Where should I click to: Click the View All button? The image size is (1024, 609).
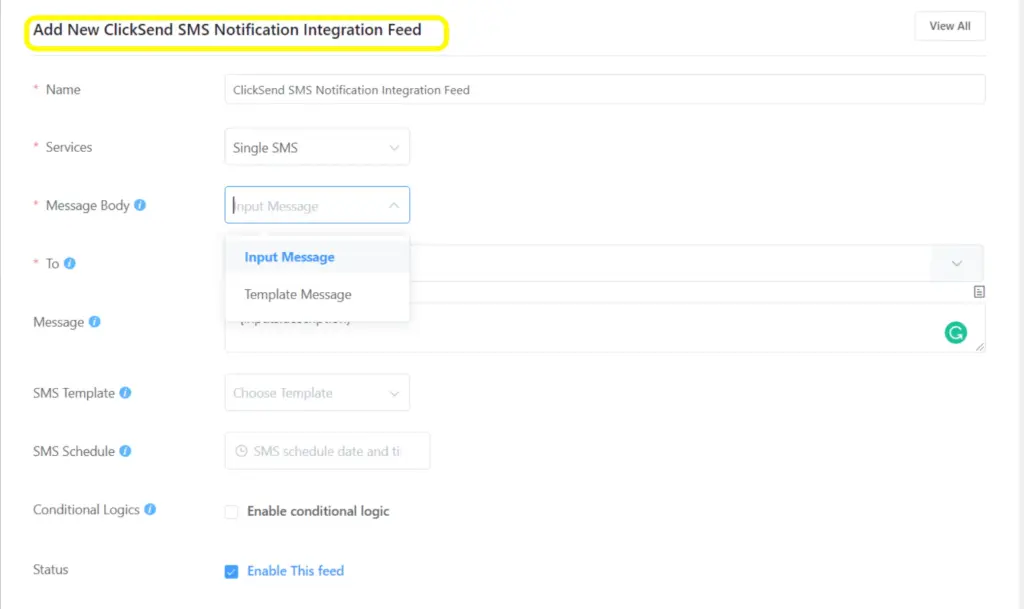(x=948, y=26)
